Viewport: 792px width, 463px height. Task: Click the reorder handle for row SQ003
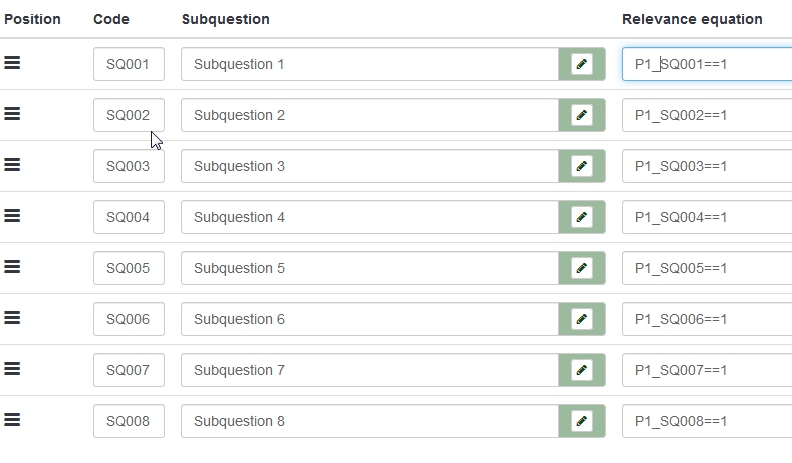[x=12, y=165]
